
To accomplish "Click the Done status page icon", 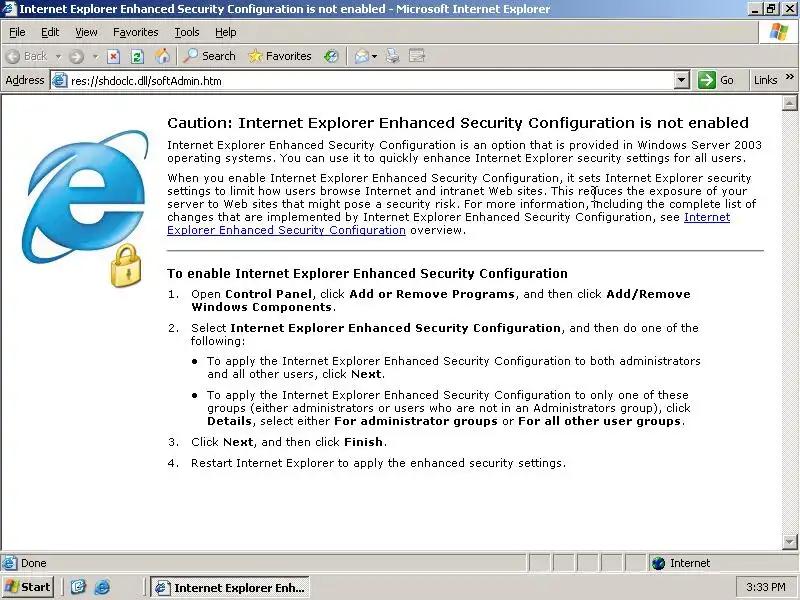I will tap(9, 563).
